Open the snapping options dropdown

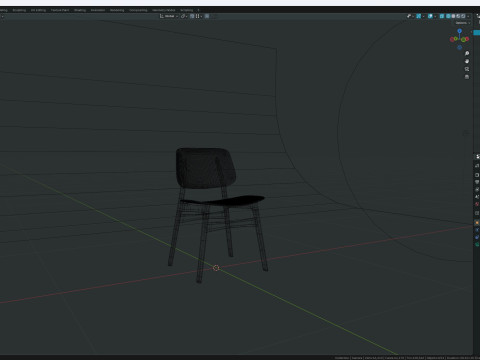pos(199,16)
